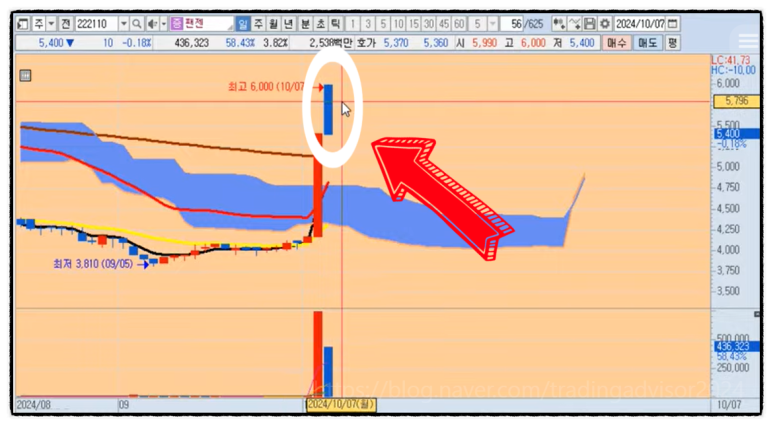Open the dropdown arrow next to speaker
The width and height of the screenshot is (773, 426).
pos(164,24)
